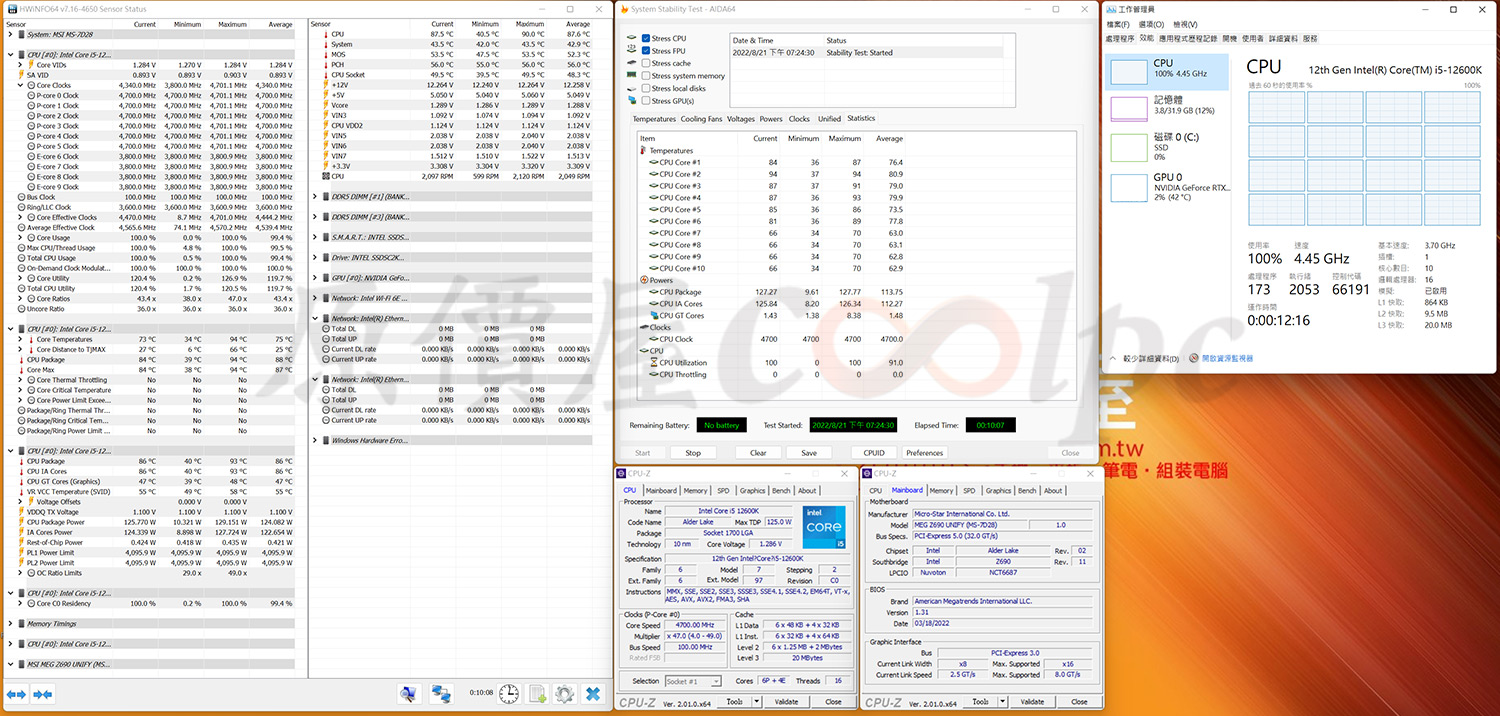Open 開啟資源監視器 link in Task Manager
The image size is (1500, 716).
click(x=1227, y=358)
